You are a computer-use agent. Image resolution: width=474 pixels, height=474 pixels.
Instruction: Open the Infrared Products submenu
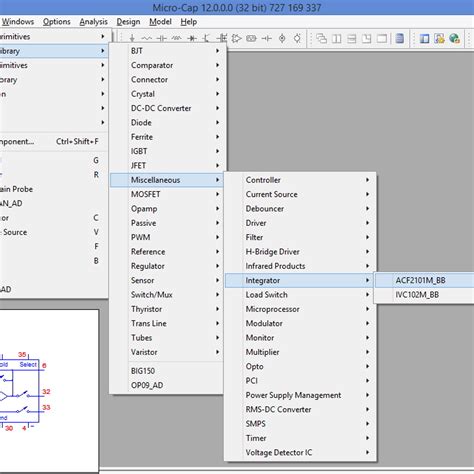click(300, 266)
